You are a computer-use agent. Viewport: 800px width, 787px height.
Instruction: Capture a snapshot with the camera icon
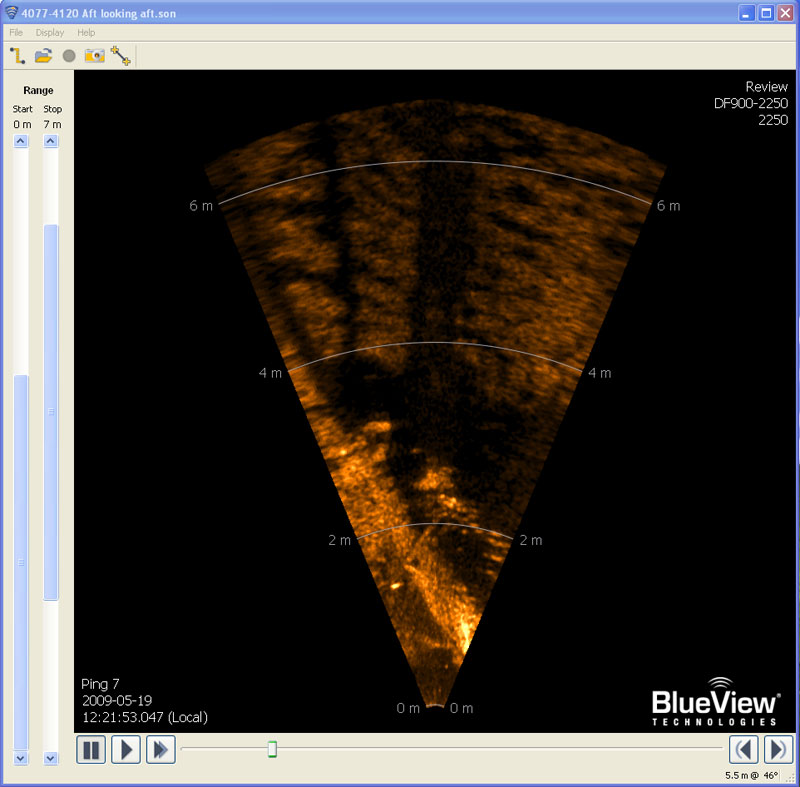95,56
